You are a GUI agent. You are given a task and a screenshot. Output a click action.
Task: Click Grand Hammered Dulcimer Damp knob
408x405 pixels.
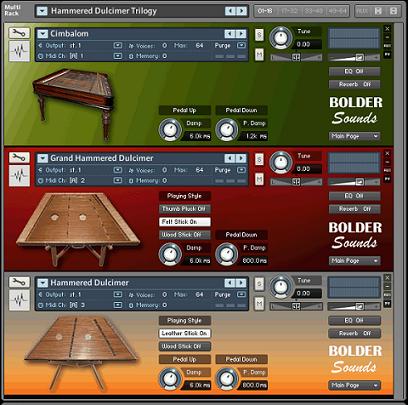[x=170, y=254]
